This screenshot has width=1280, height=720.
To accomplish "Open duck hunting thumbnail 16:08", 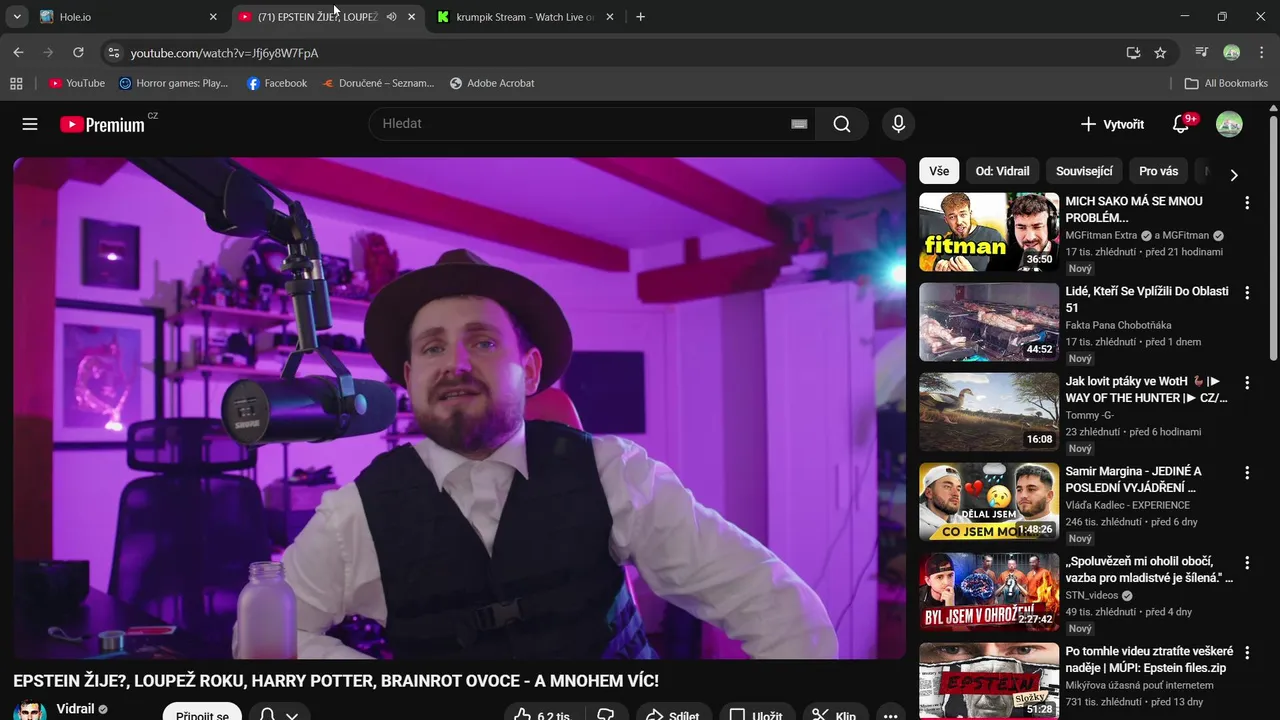I will point(989,412).
